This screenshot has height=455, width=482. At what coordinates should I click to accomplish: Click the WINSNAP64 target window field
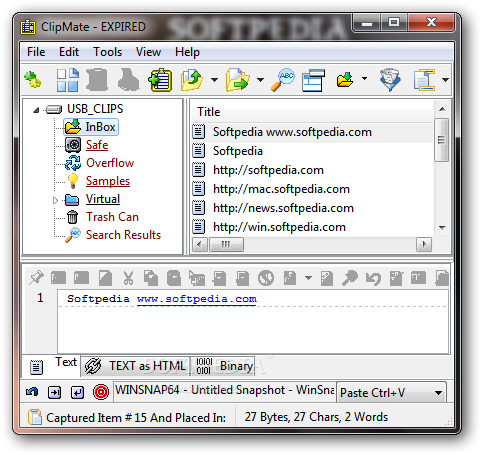(x=224, y=390)
